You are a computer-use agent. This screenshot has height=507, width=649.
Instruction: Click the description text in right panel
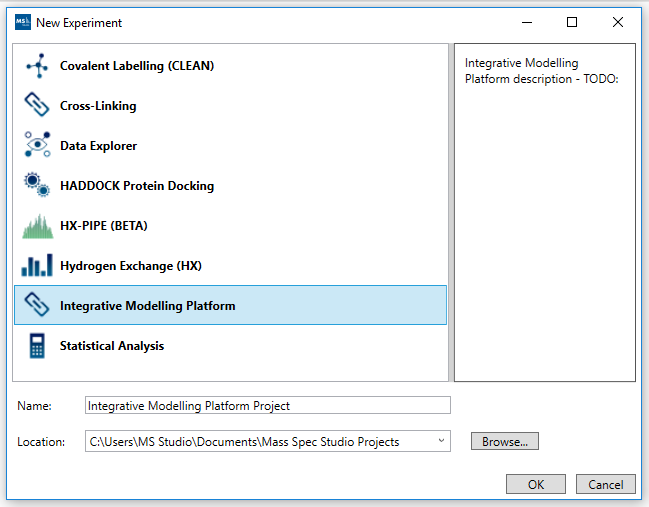point(541,71)
